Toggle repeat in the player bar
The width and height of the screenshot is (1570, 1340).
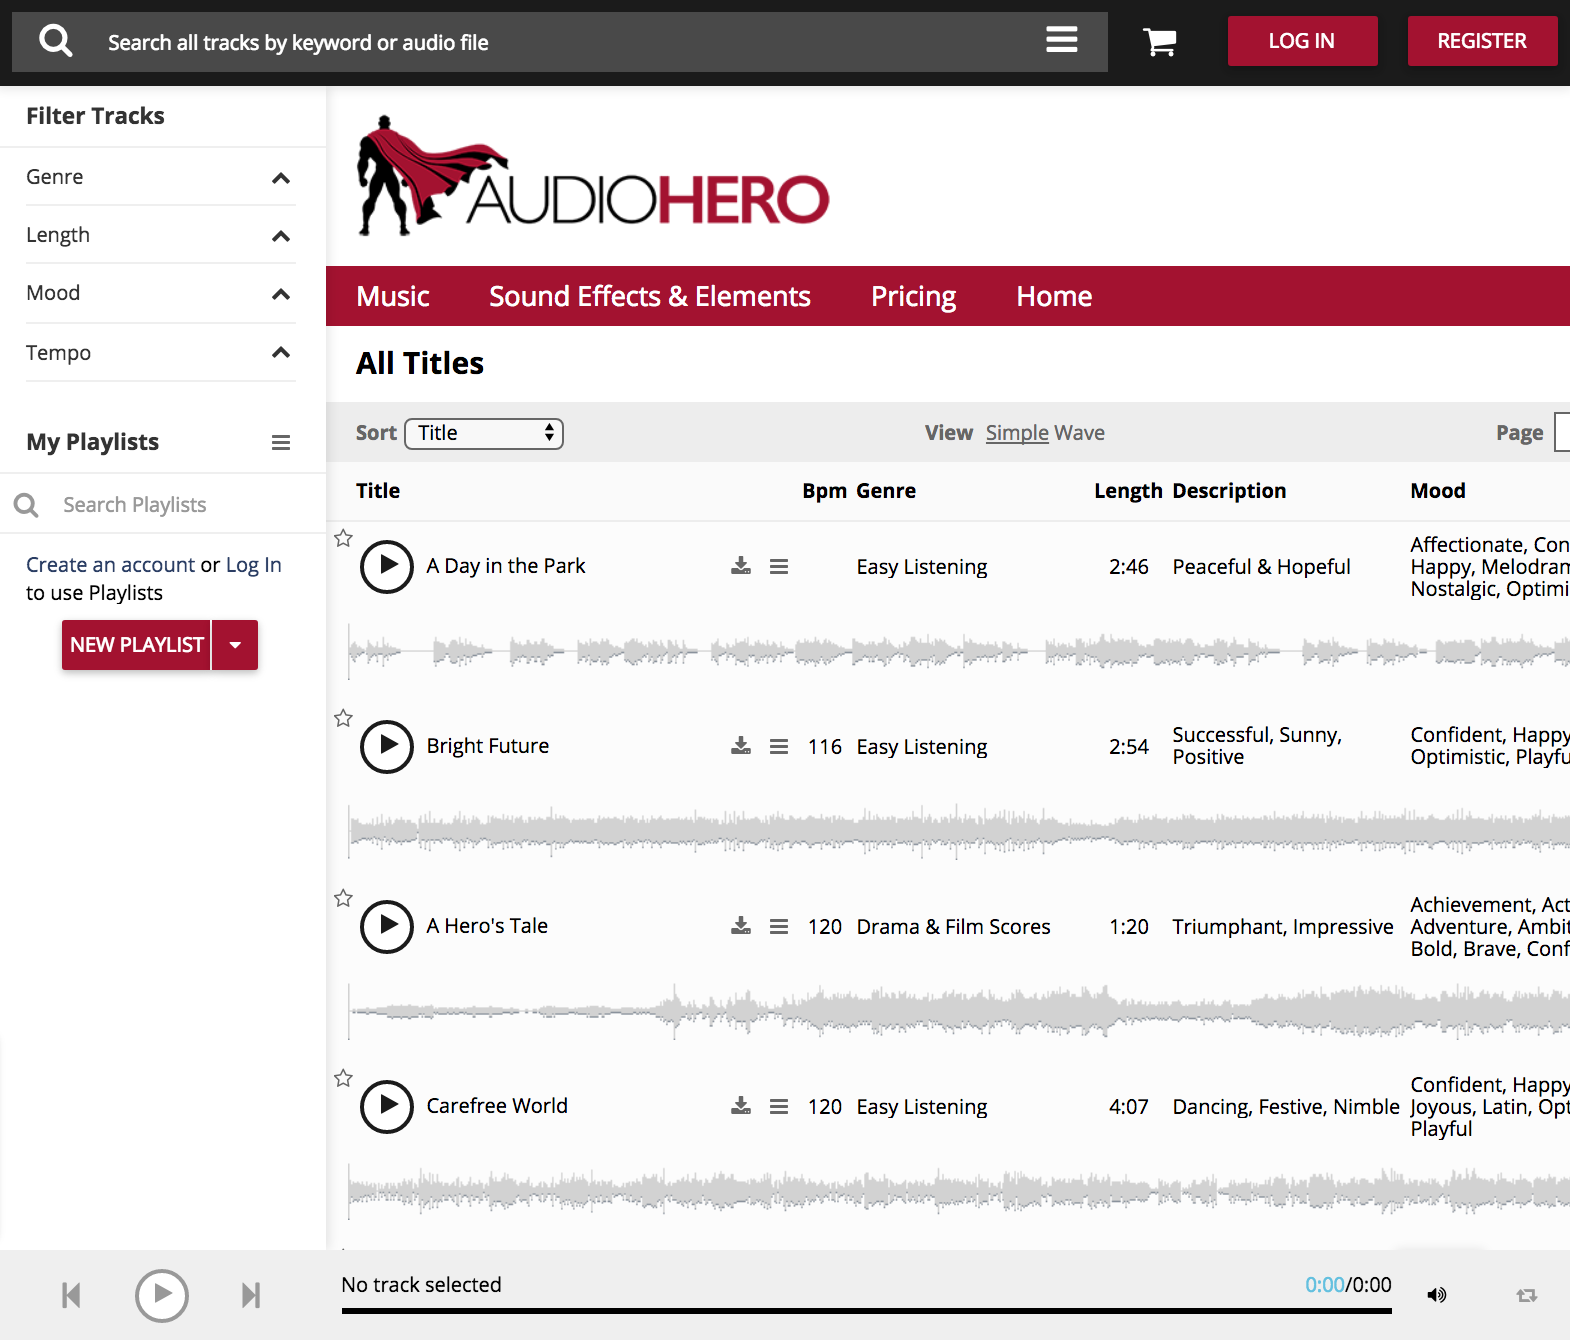tap(1527, 1295)
